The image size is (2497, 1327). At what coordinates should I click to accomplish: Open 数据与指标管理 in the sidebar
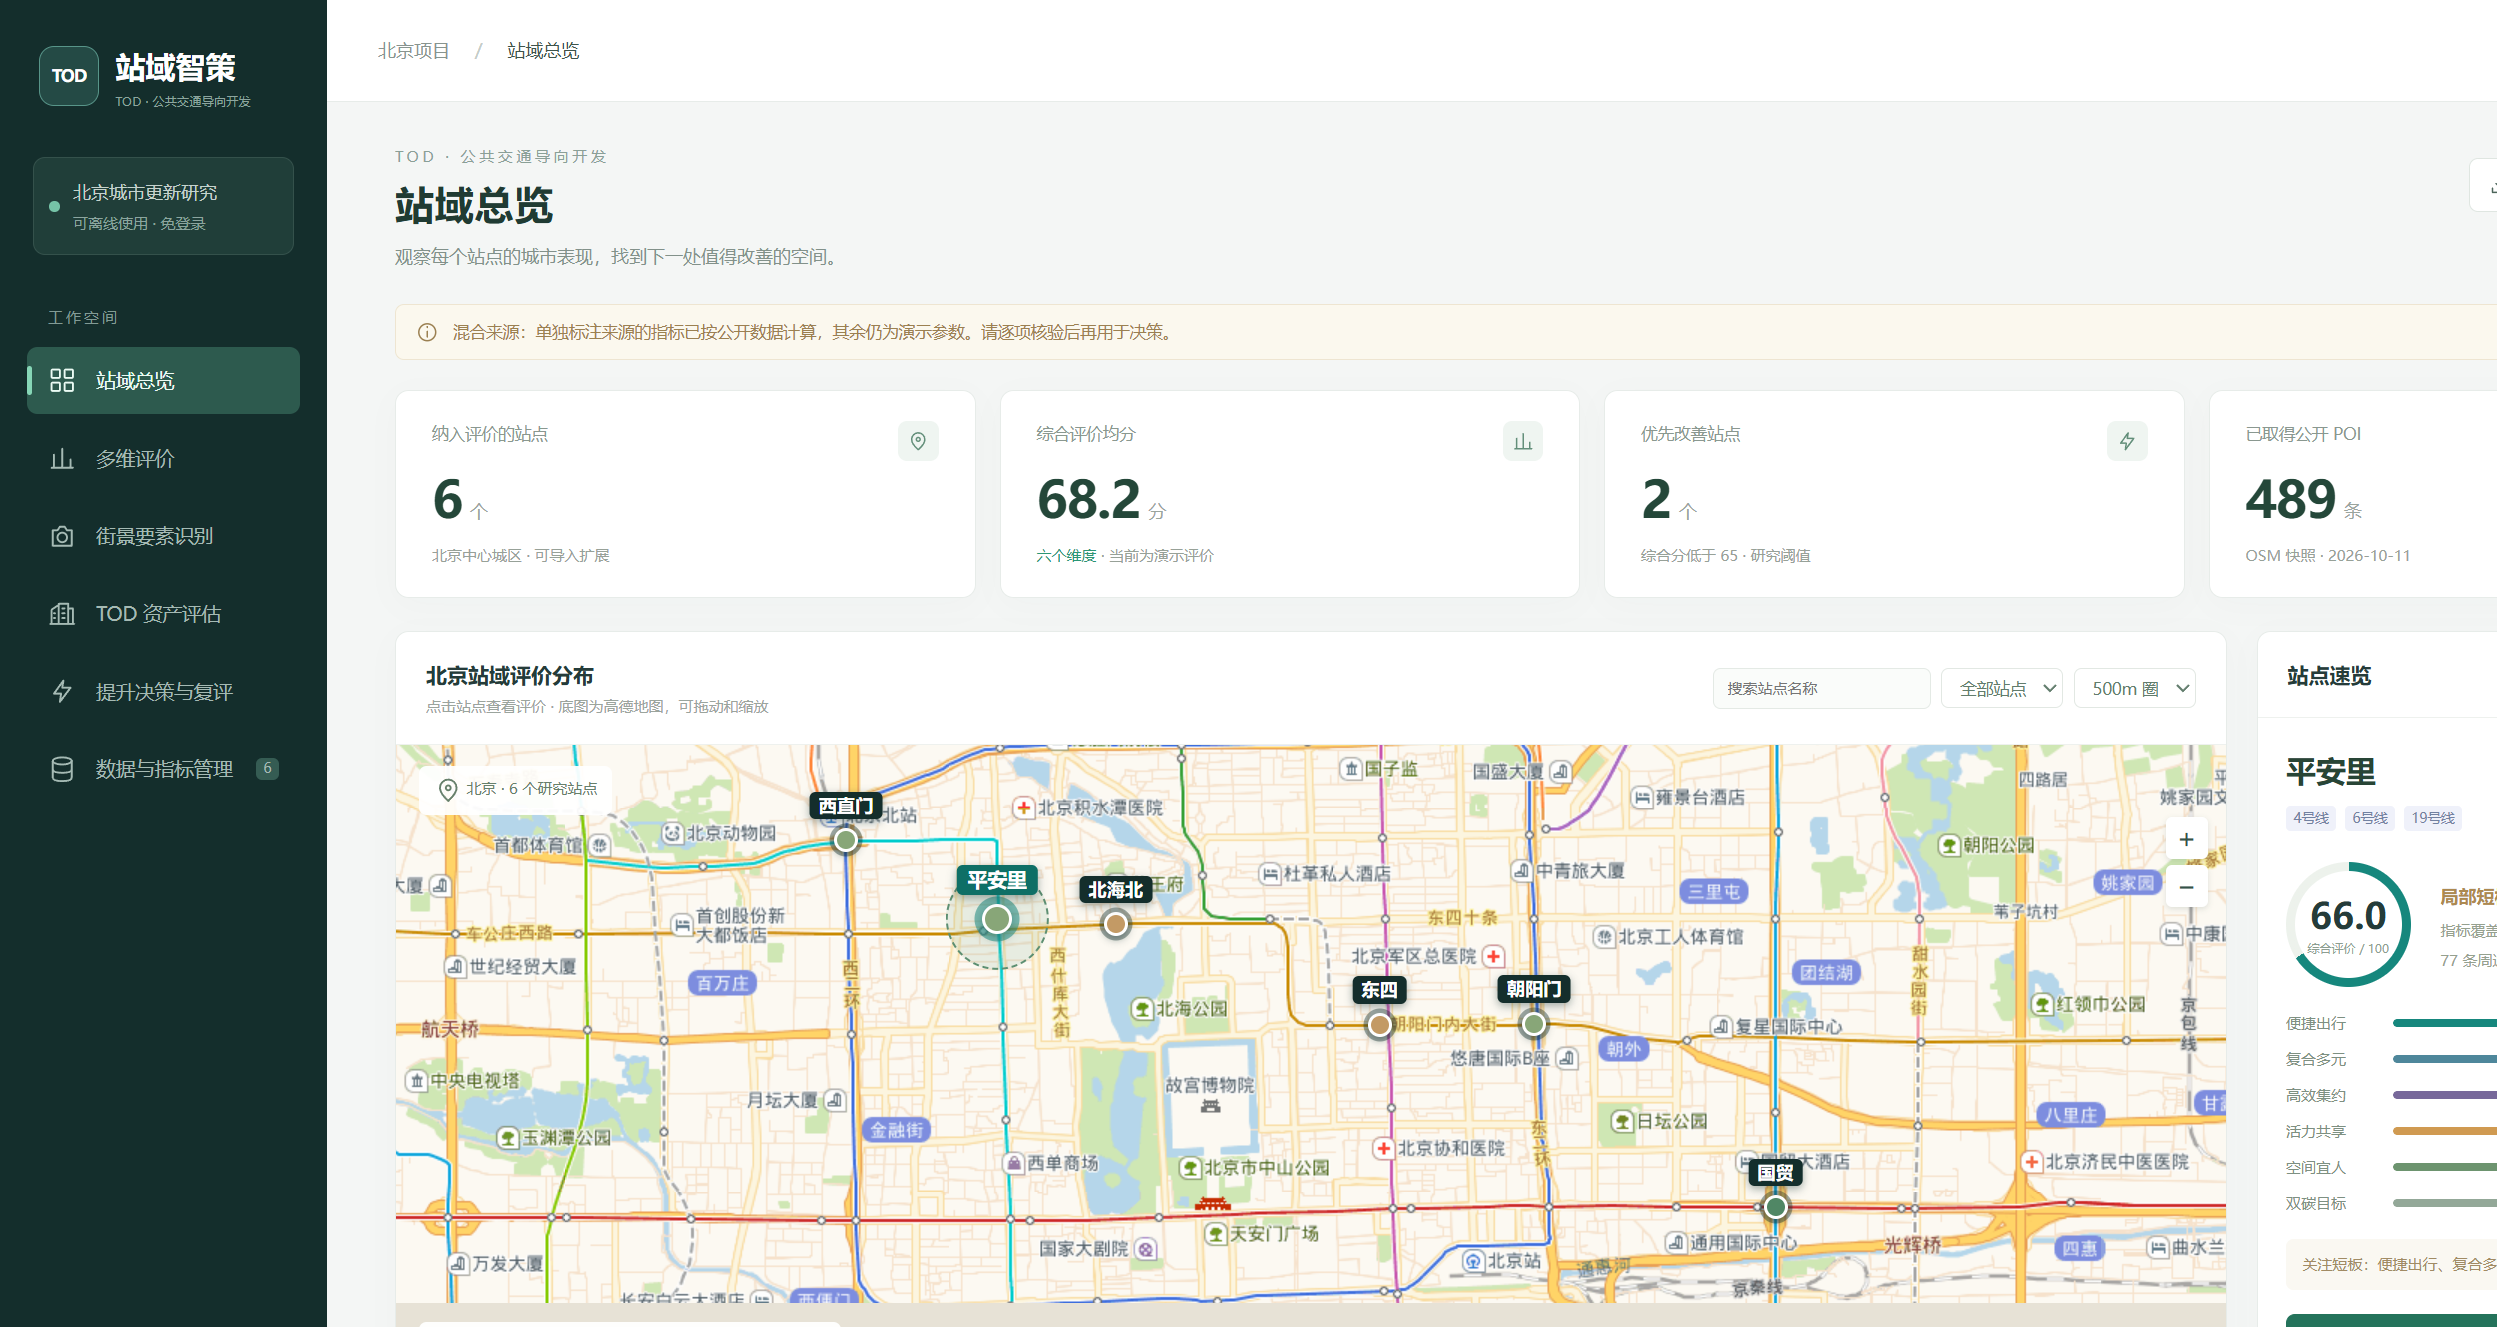pyautogui.click(x=163, y=769)
